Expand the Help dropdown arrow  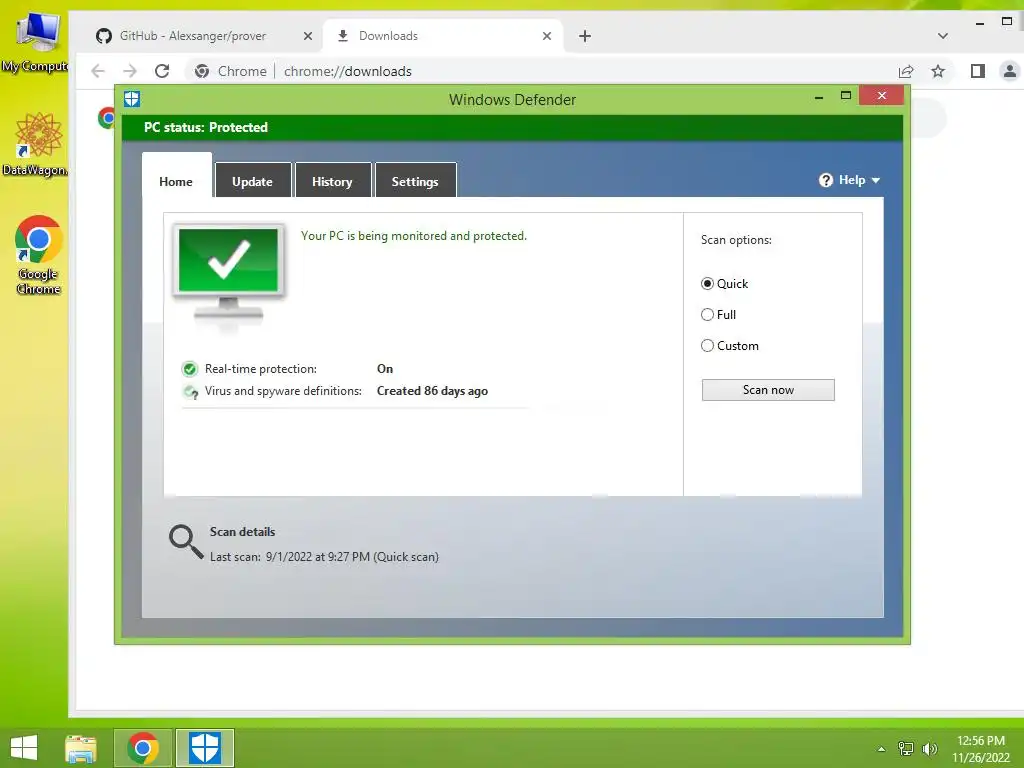click(x=876, y=180)
